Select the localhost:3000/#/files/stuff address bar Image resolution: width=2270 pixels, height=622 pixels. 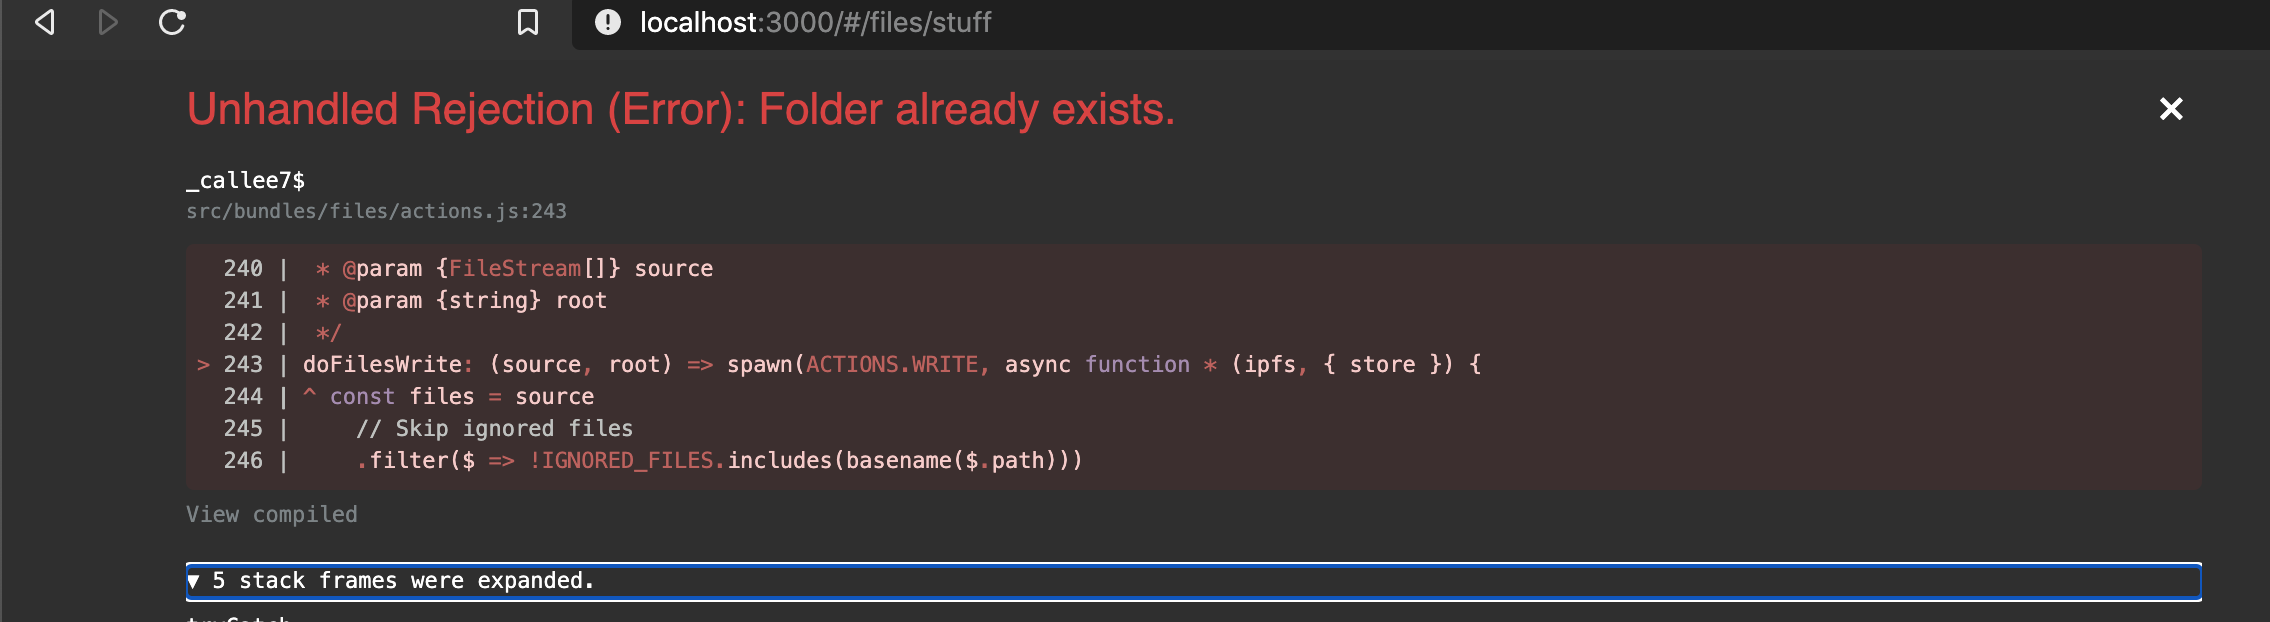pos(815,22)
